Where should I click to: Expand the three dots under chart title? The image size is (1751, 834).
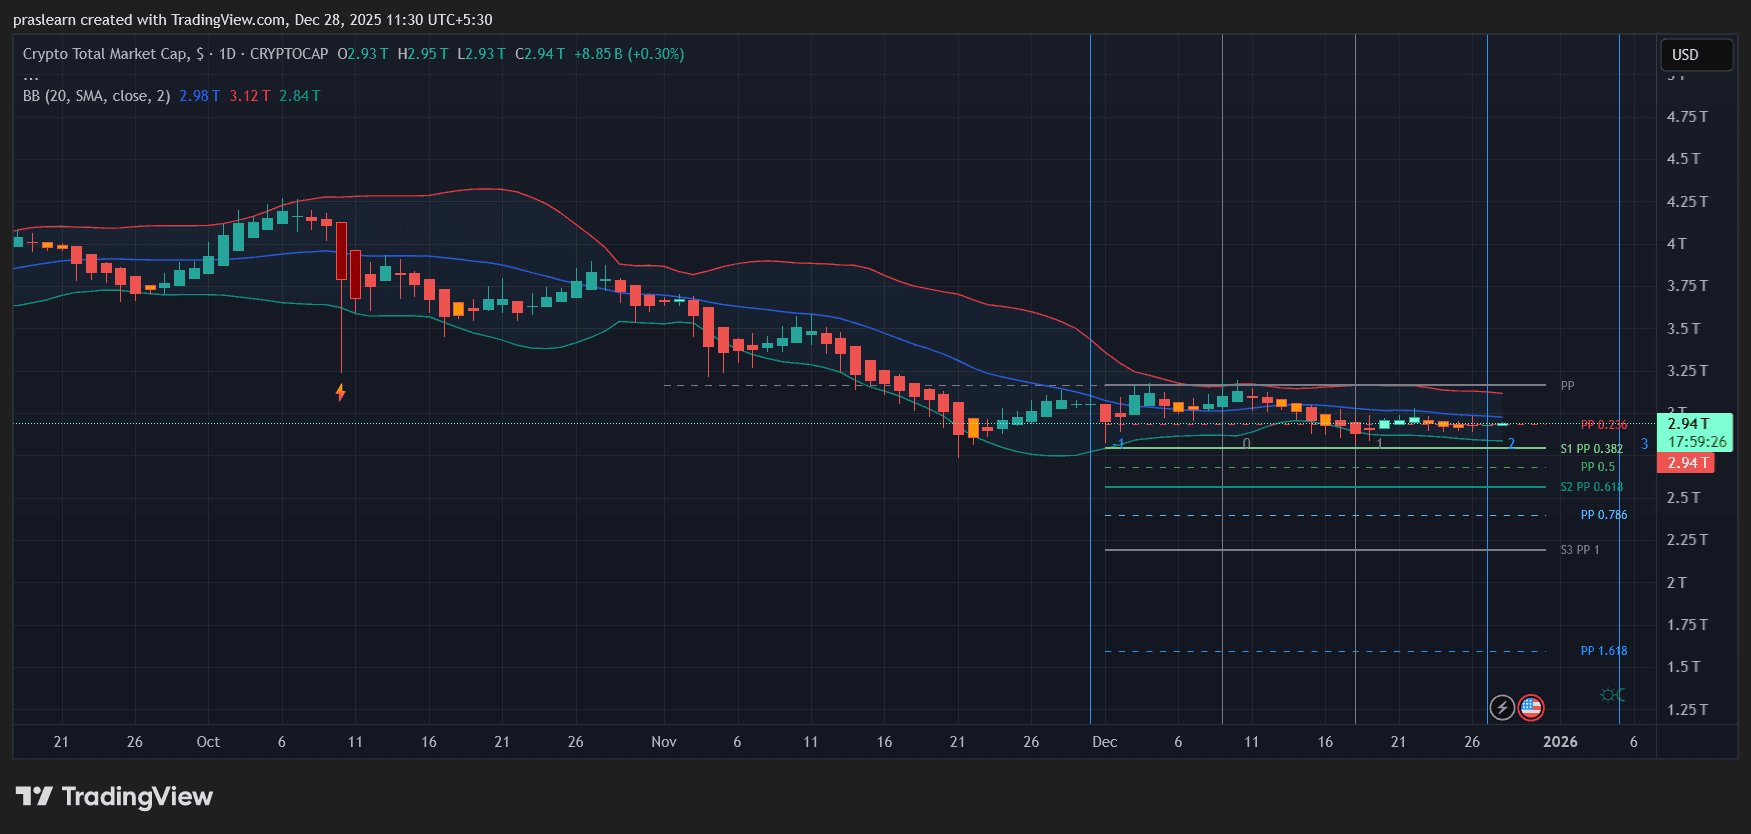[x=31, y=76]
